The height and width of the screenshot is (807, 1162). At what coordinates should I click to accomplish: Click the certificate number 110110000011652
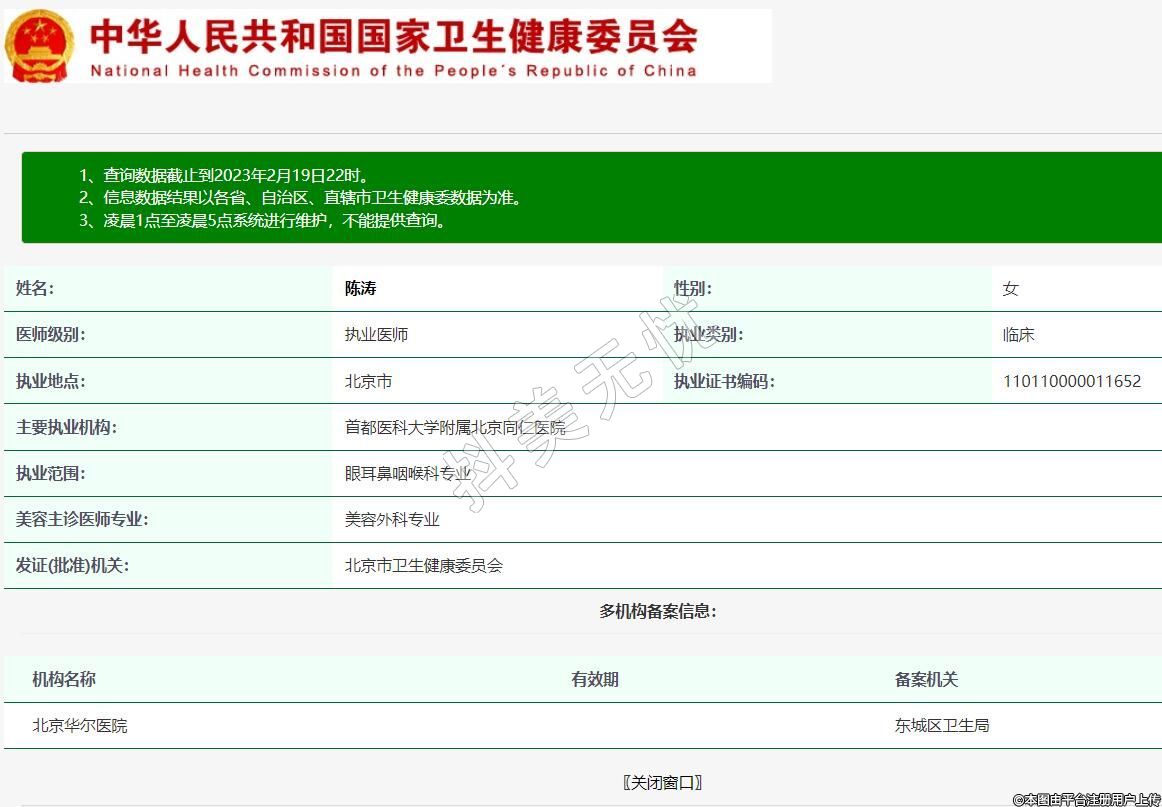[1071, 381]
